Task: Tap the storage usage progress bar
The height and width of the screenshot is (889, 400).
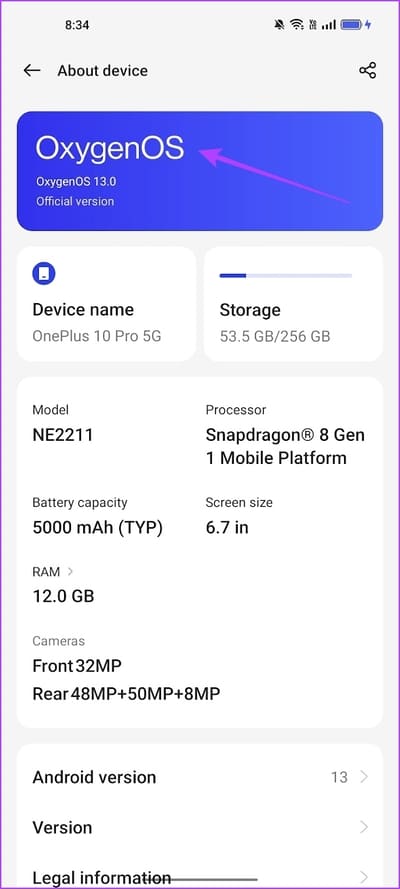Action: 286,276
